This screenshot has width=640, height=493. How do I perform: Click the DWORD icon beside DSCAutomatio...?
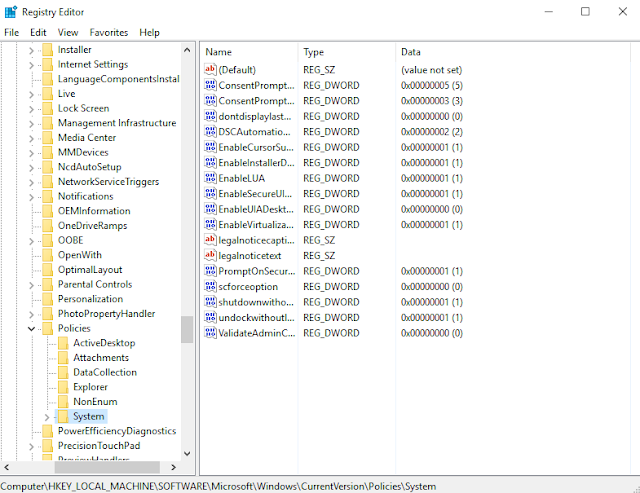click(210, 131)
